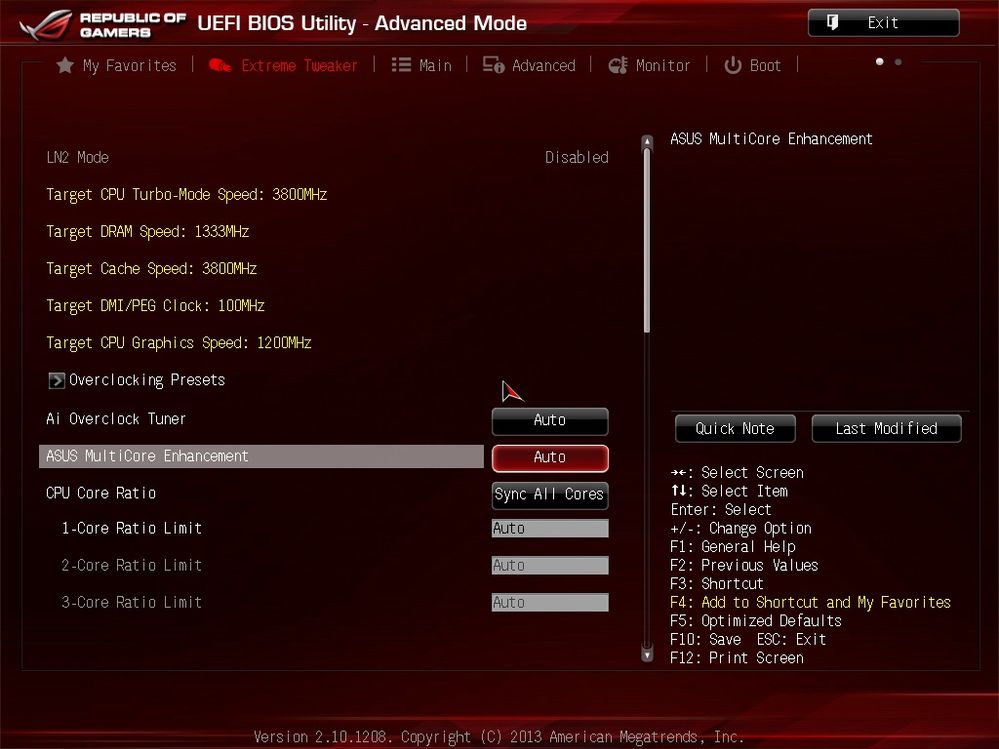Switch to the Boot tab
999x749 pixels.
752,65
